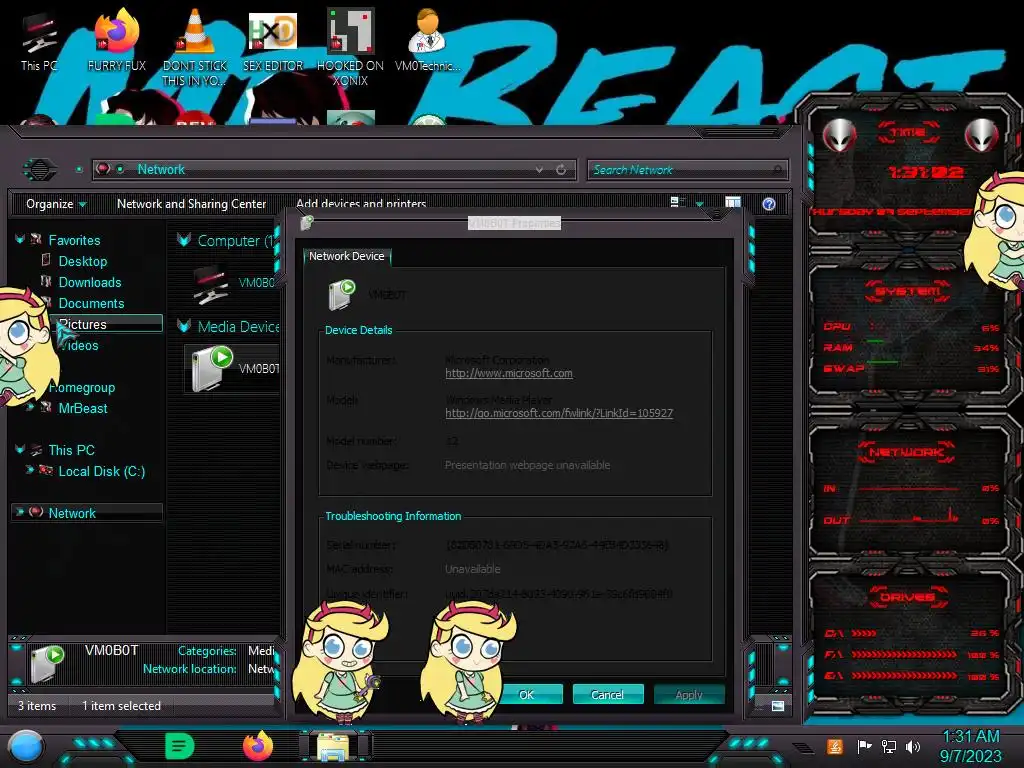Open FURRY FUX Firefox desktop icon
The height and width of the screenshot is (768, 1024).
click(117, 40)
